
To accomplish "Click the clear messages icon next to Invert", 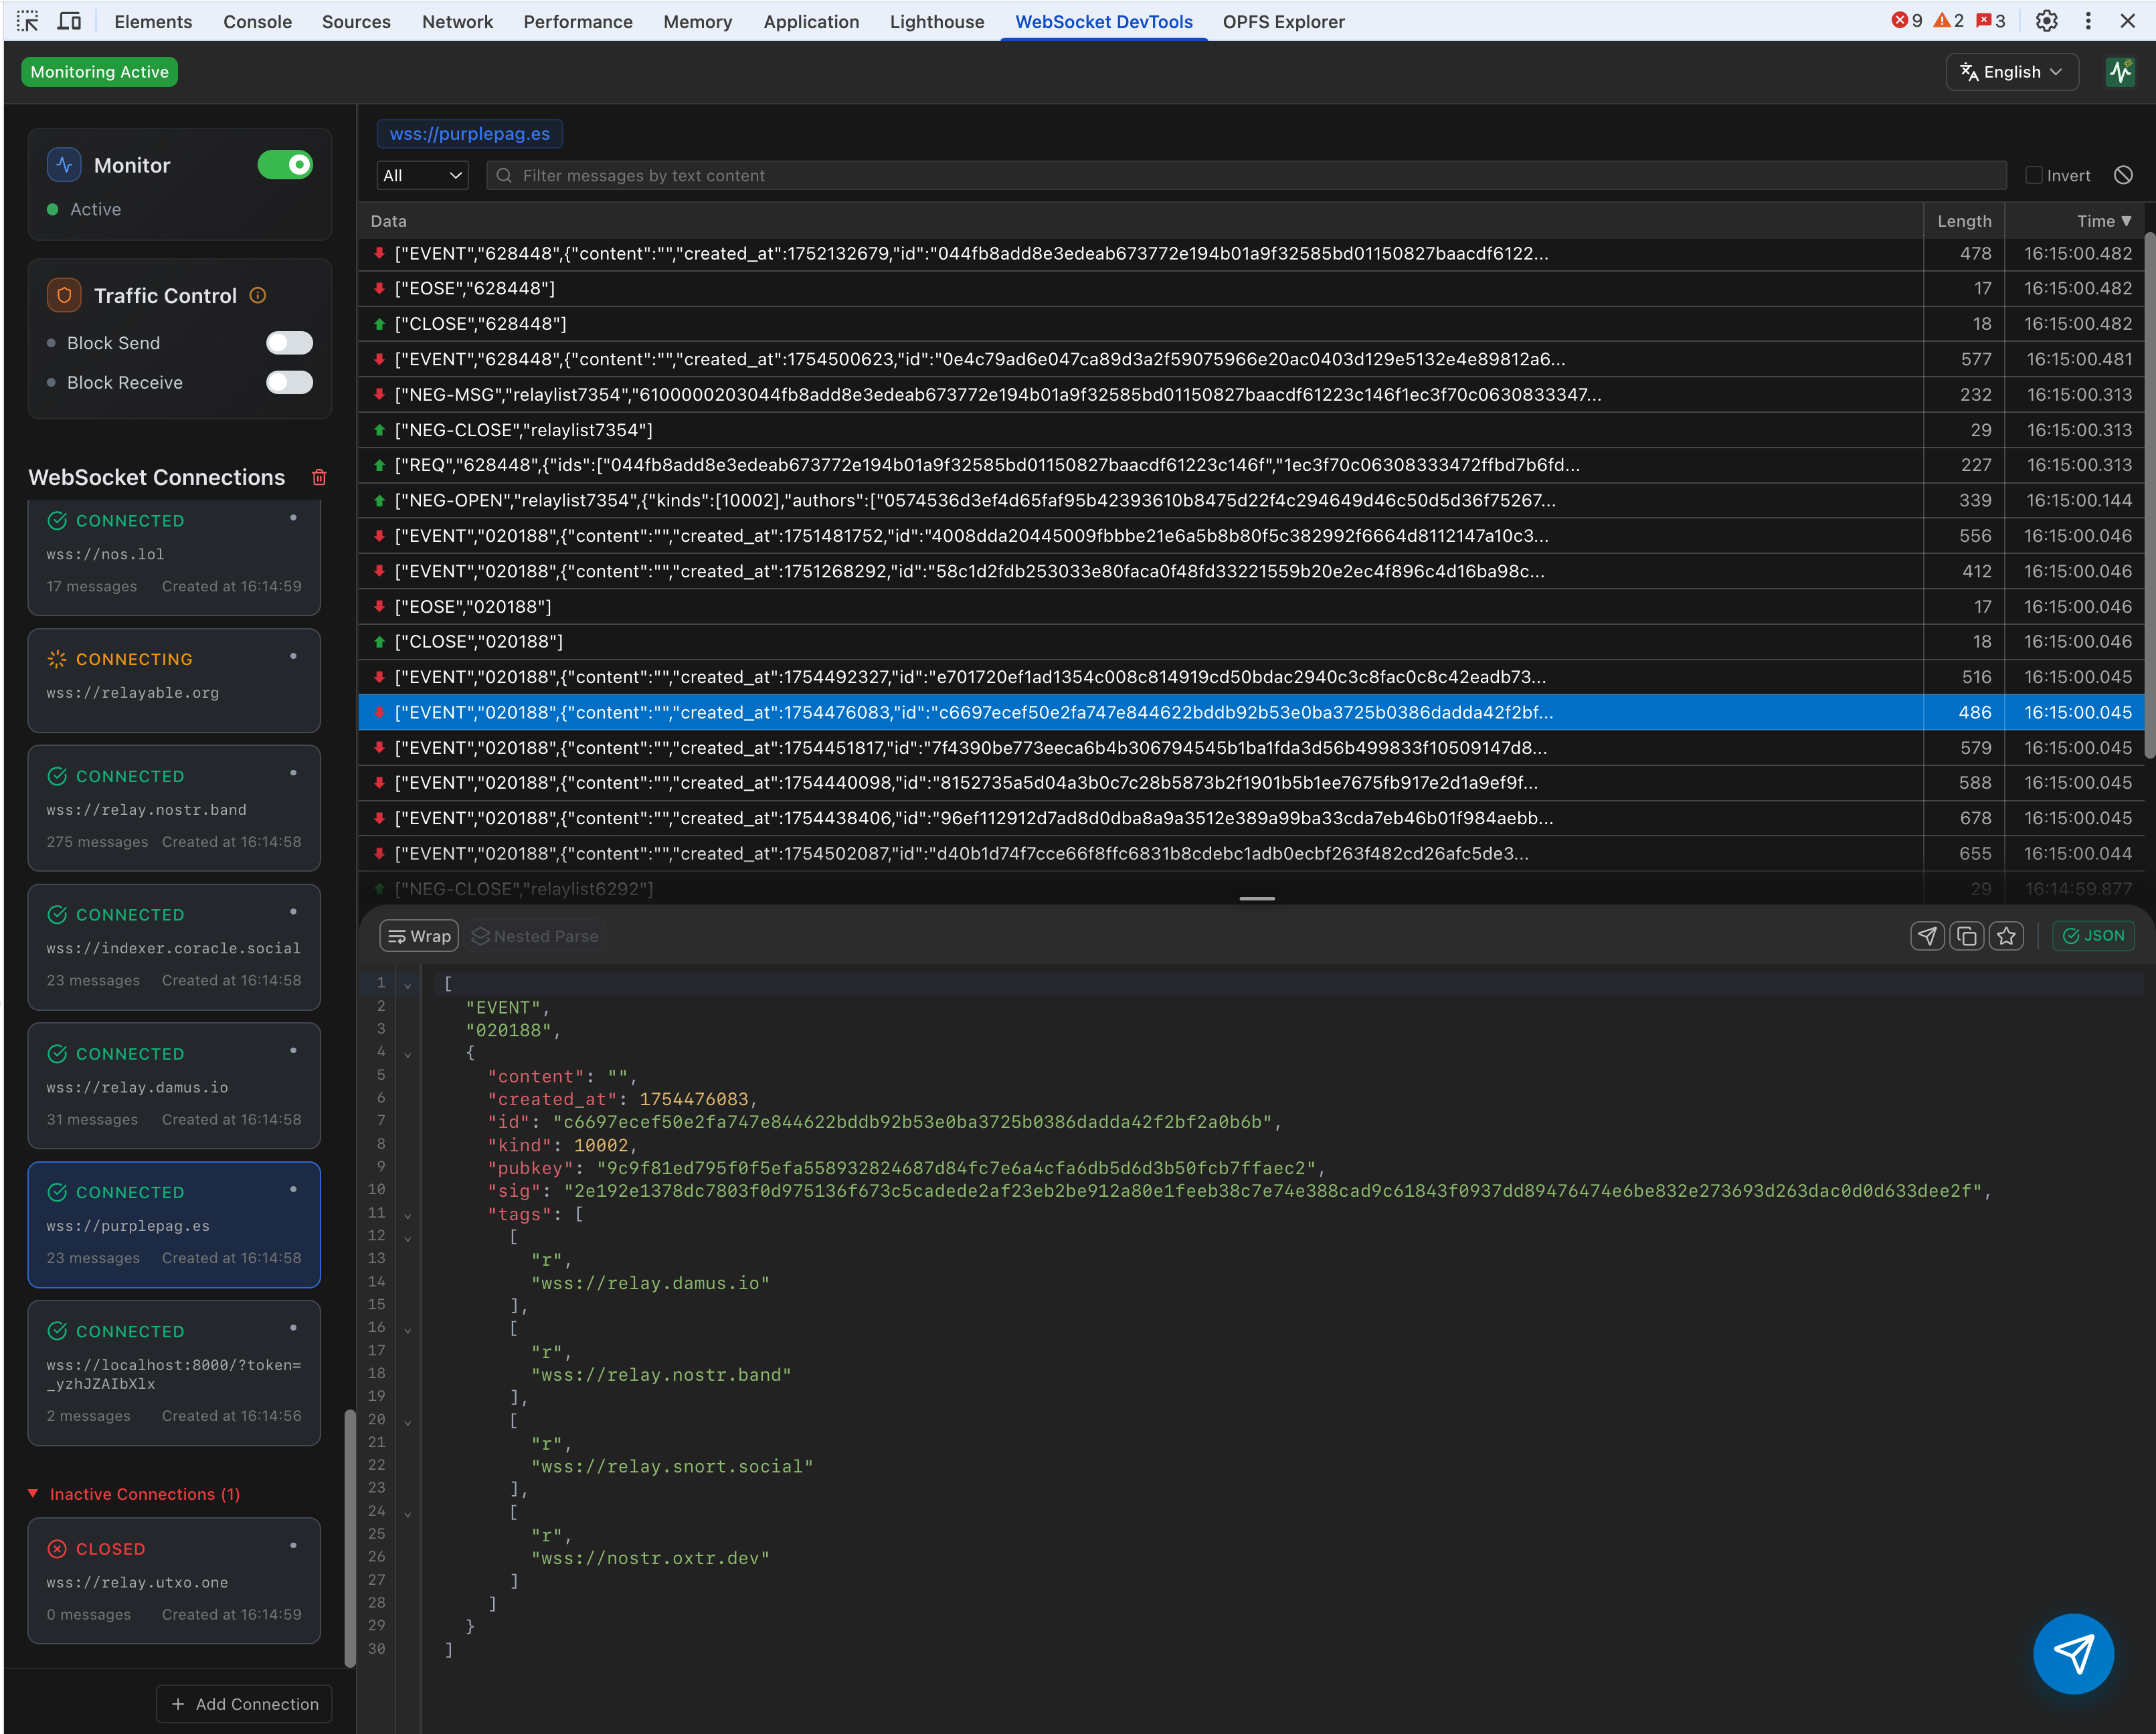I will 2123,175.
